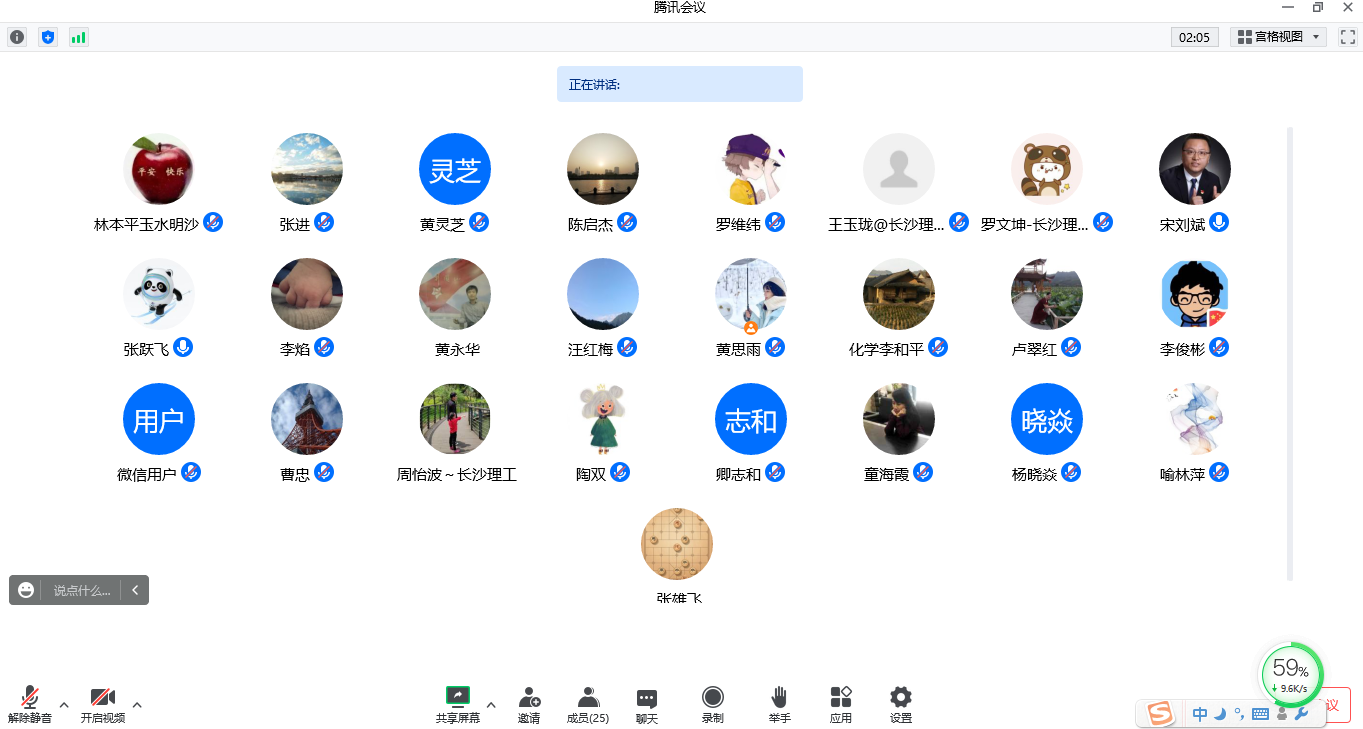Type in the 说点什么... chat input
The height and width of the screenshot is (729, 1363).
pos(81,590)
